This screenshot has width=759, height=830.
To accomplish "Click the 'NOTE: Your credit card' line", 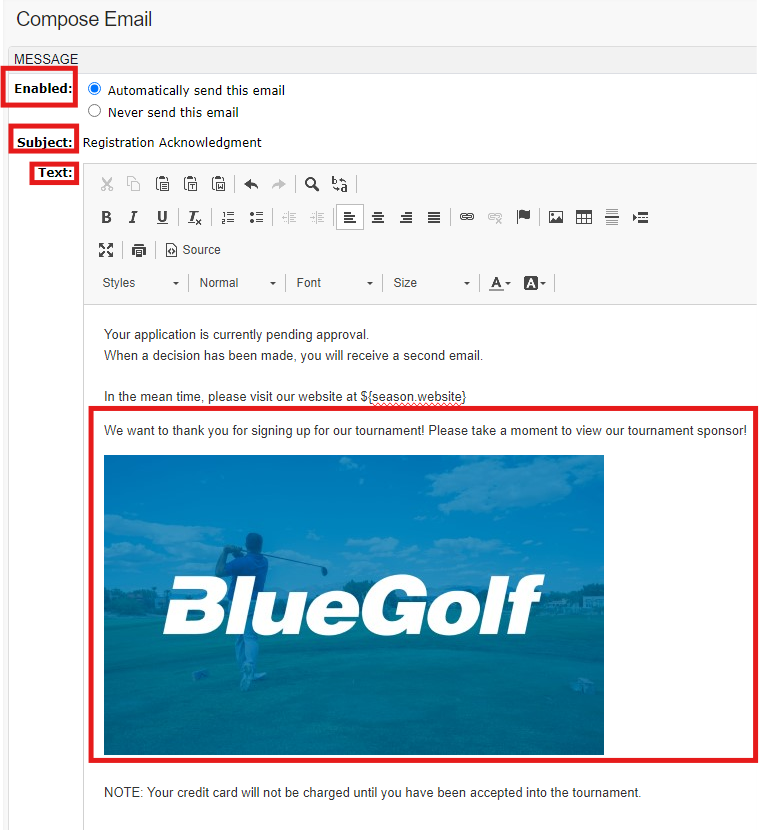I will pos(372,792).
